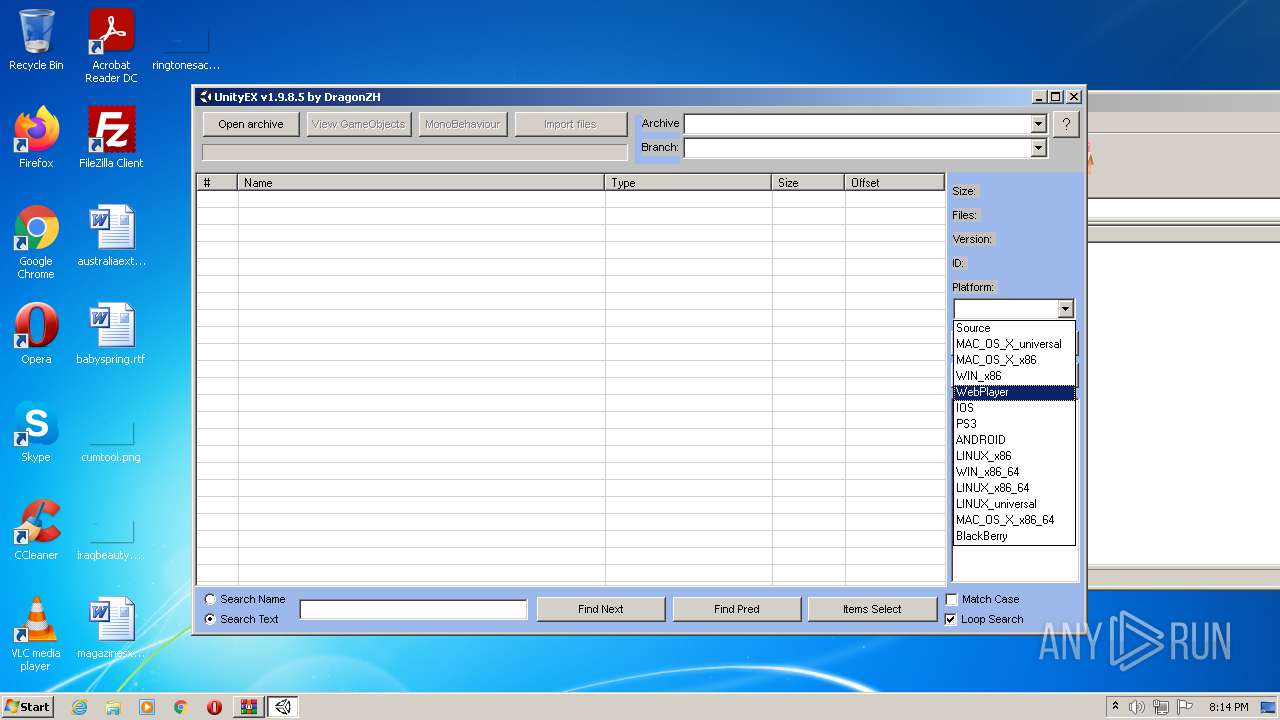Open the magazines Word document icon
The width and height of the screenshot is (1280, 720).
pos(111,628)
